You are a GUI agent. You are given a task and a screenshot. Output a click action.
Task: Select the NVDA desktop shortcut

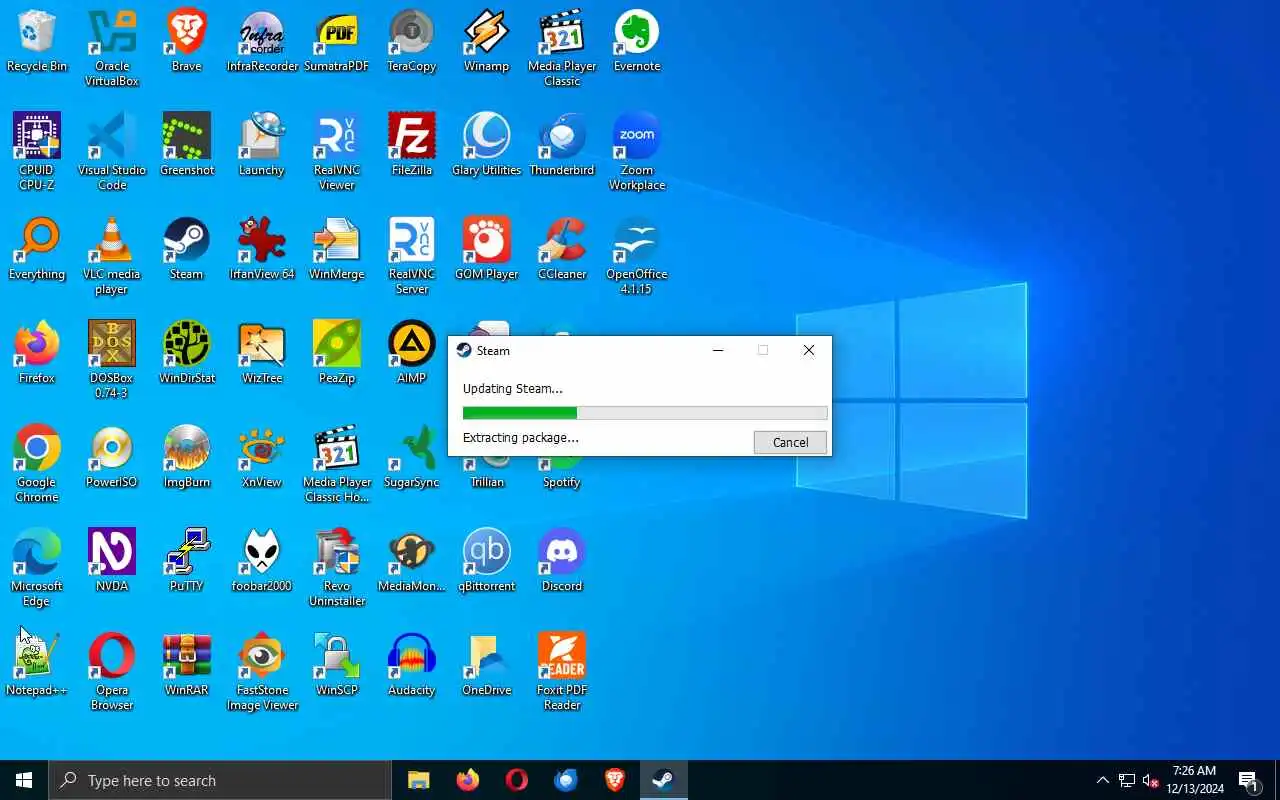tap(112, 561)
